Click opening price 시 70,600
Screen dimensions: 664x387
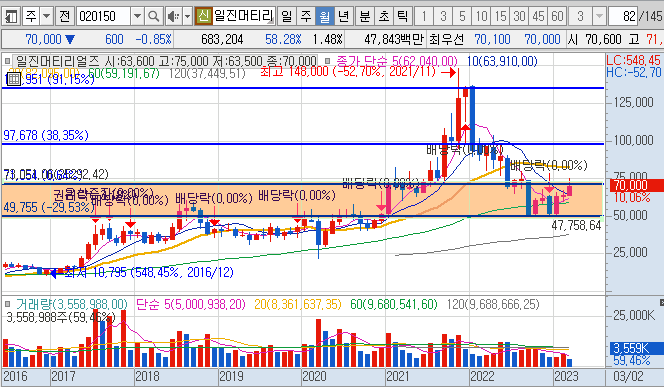click(x=595, y=39)
